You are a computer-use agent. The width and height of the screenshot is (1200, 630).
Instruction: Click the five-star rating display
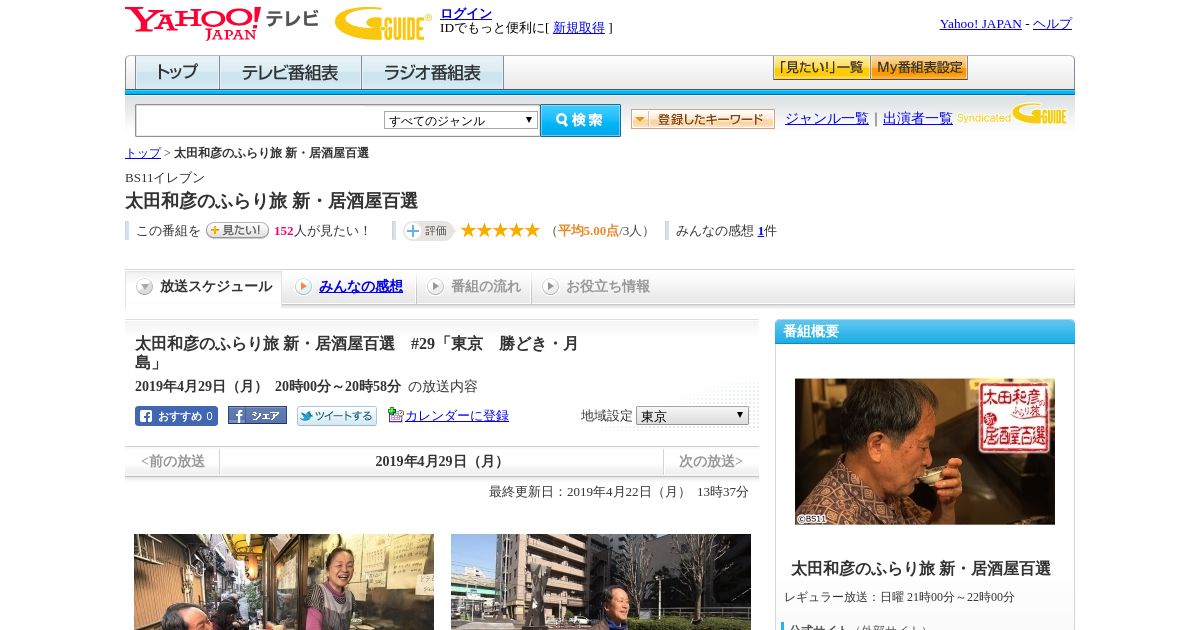click(500, 230)
